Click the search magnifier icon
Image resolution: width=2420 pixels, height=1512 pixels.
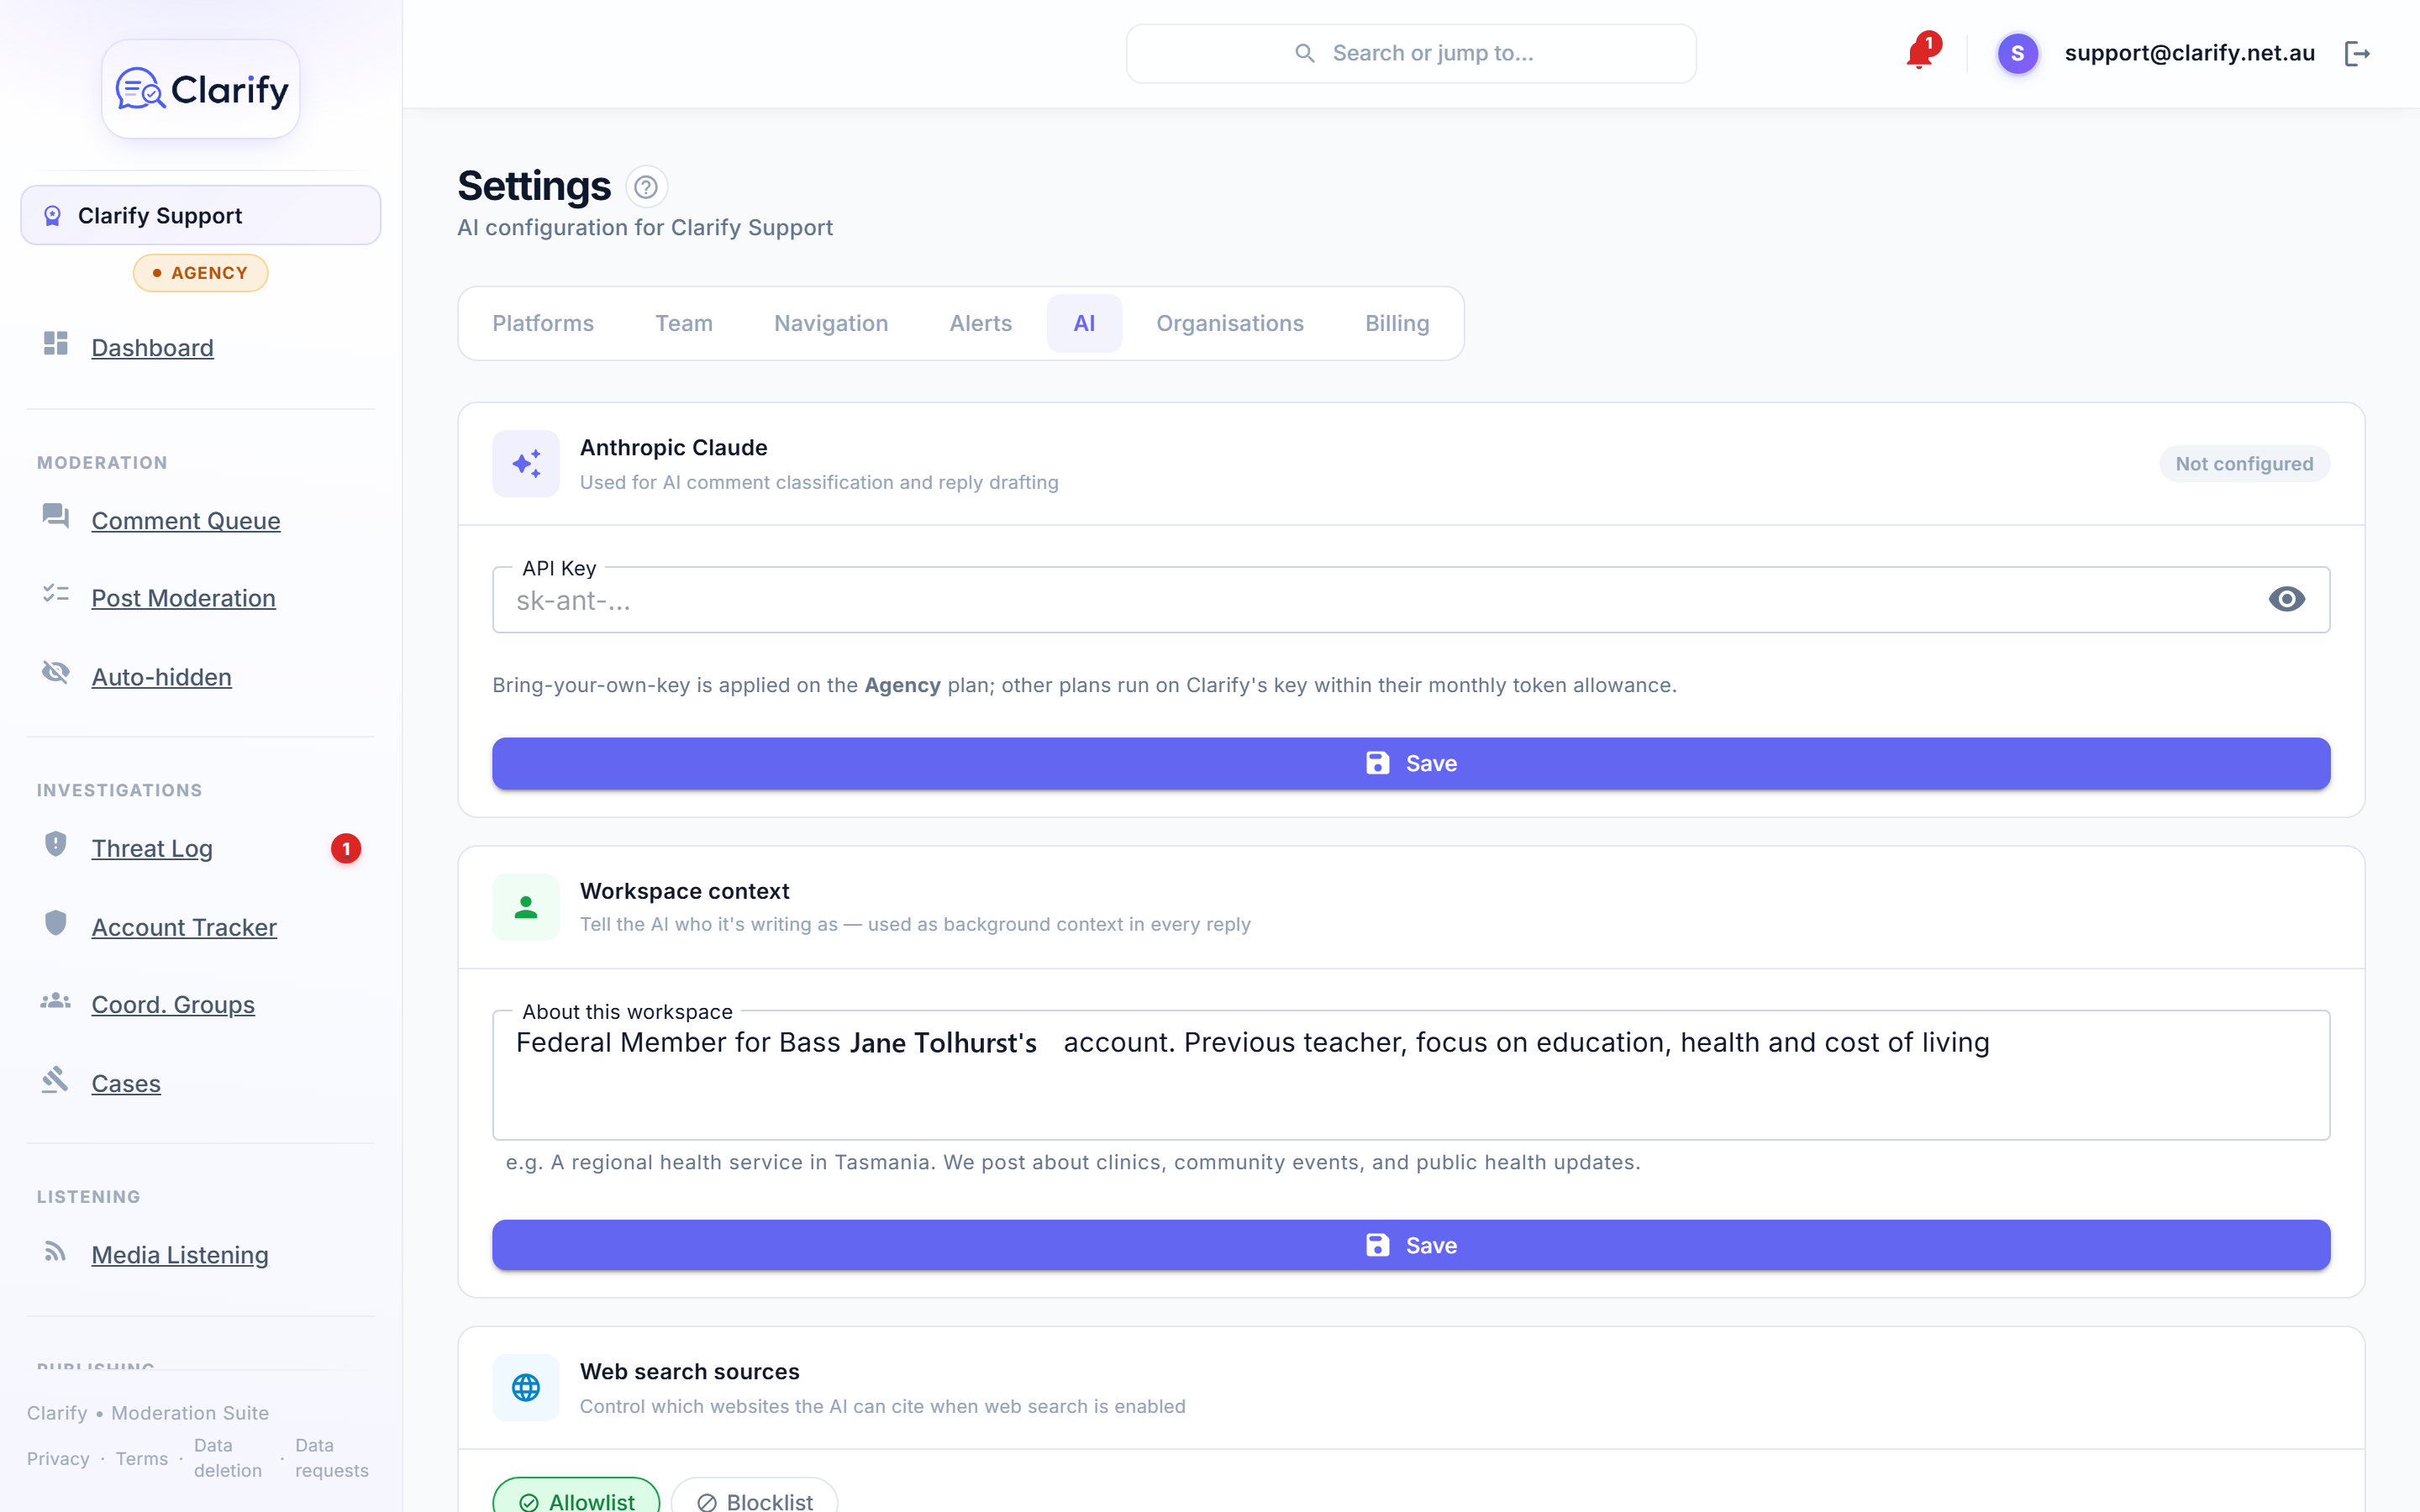pyautogui.click(x=1305, y=53)
